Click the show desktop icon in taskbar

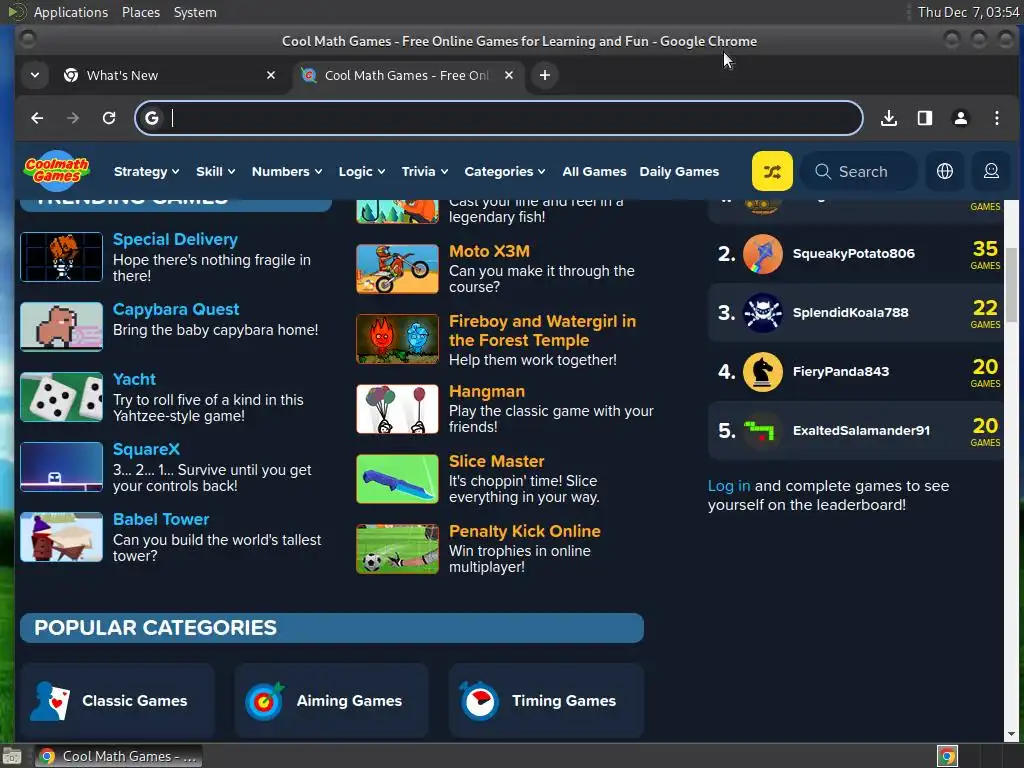coord(12,756)
